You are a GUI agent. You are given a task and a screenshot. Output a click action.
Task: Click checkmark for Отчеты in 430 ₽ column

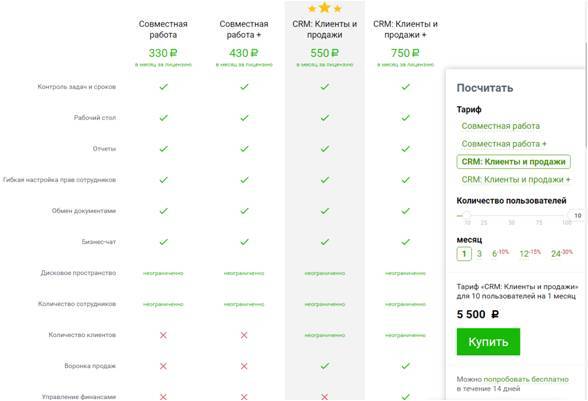coord(244,149)
